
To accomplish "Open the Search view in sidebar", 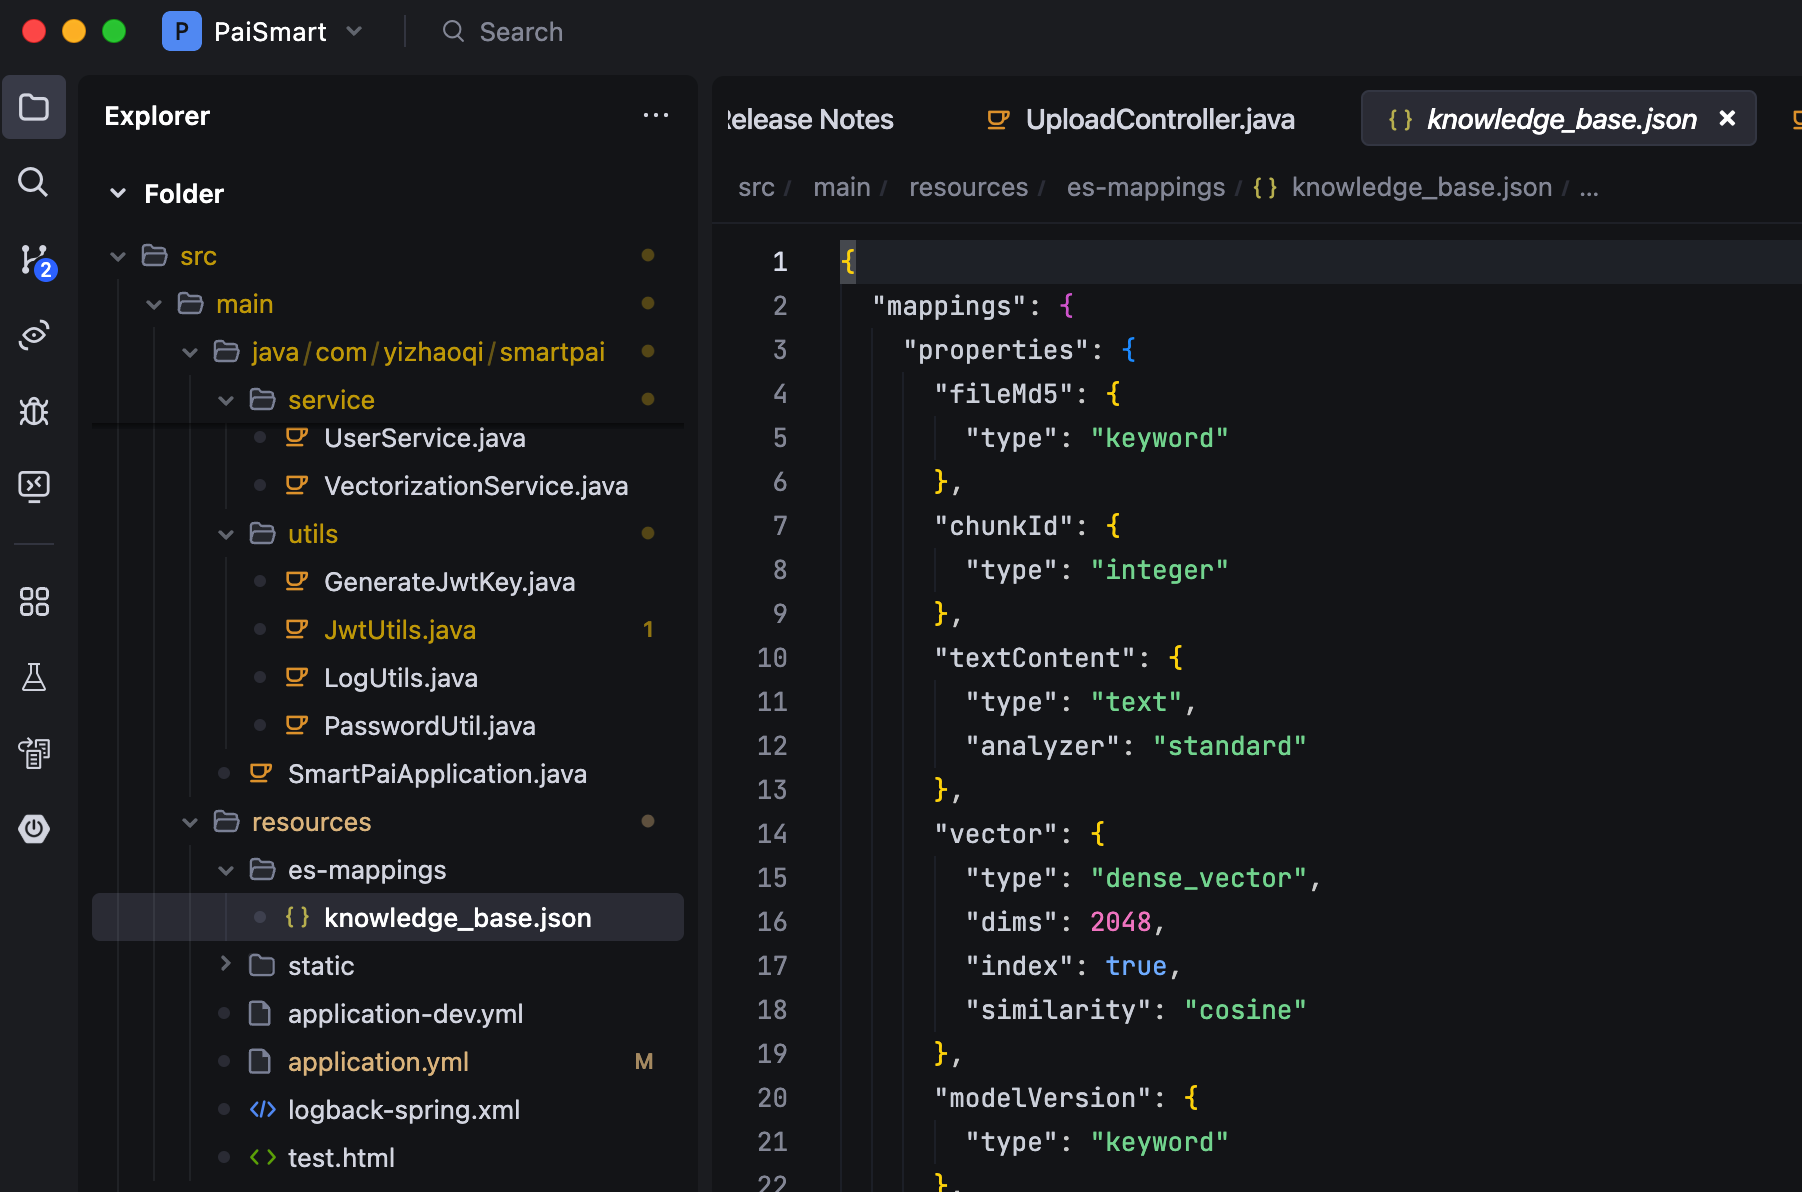I will pos(34,182).
